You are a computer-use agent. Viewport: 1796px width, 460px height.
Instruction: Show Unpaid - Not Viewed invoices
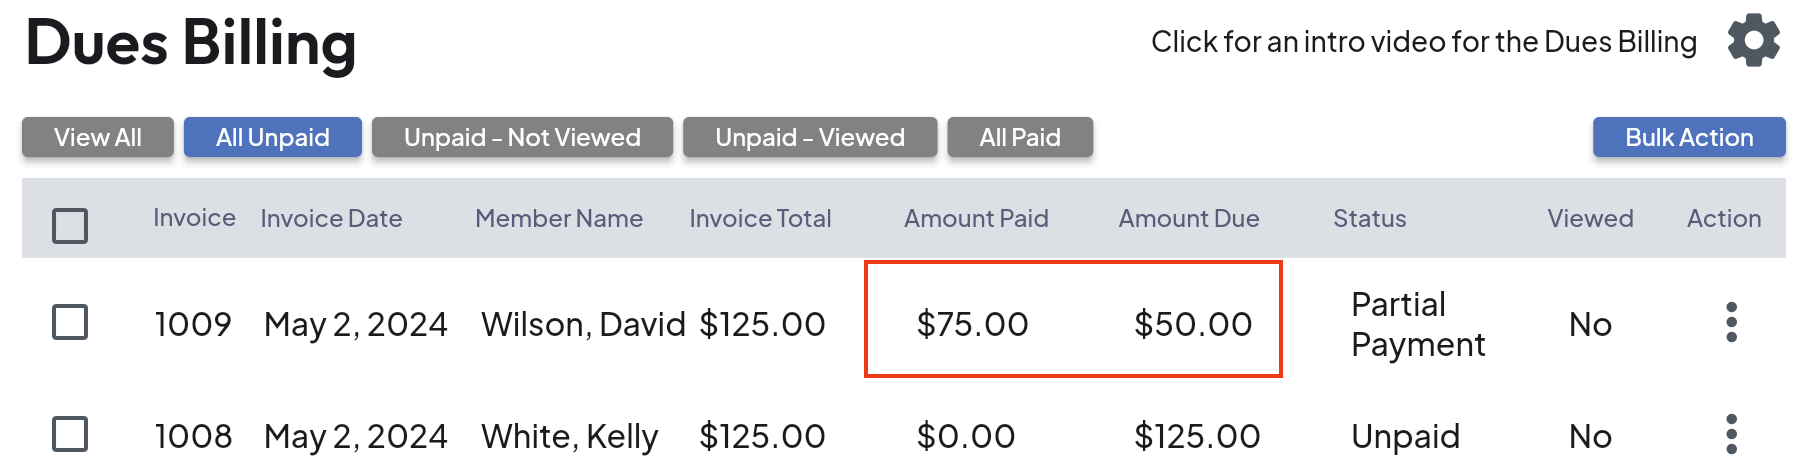coord(522,138)
